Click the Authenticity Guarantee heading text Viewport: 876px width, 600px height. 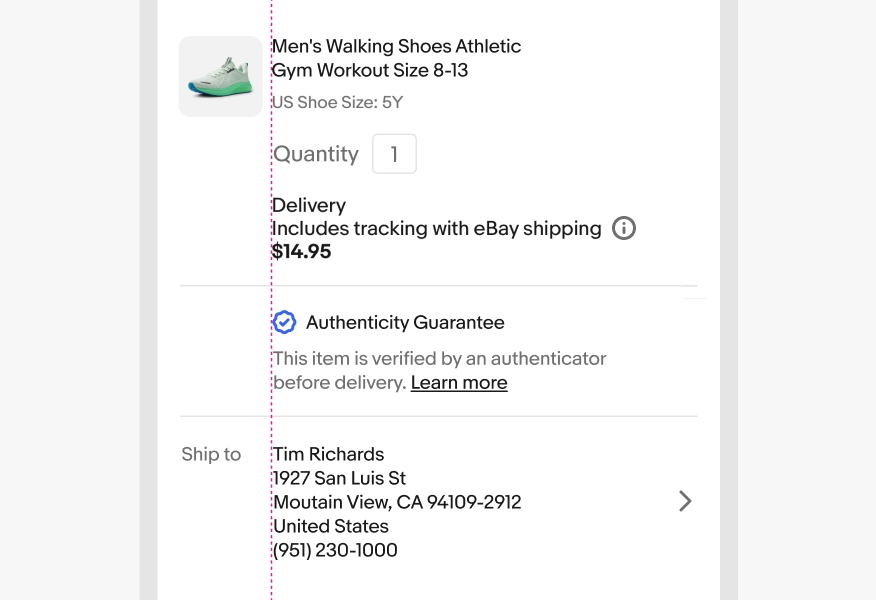click(x=405, y=322)
